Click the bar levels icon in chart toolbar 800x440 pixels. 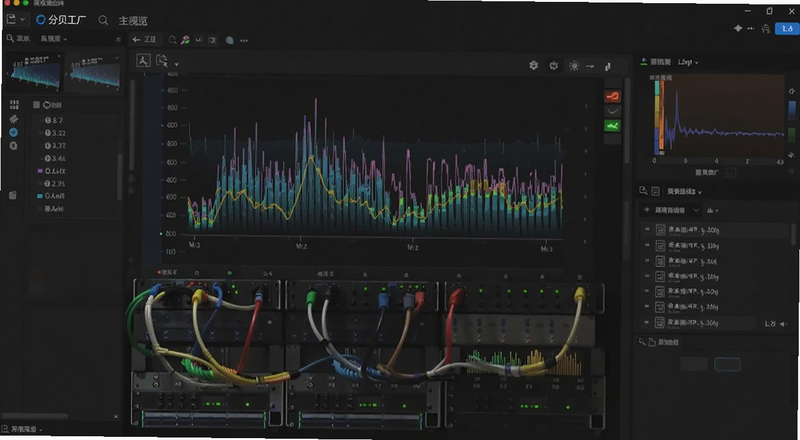tap(608, 66)
